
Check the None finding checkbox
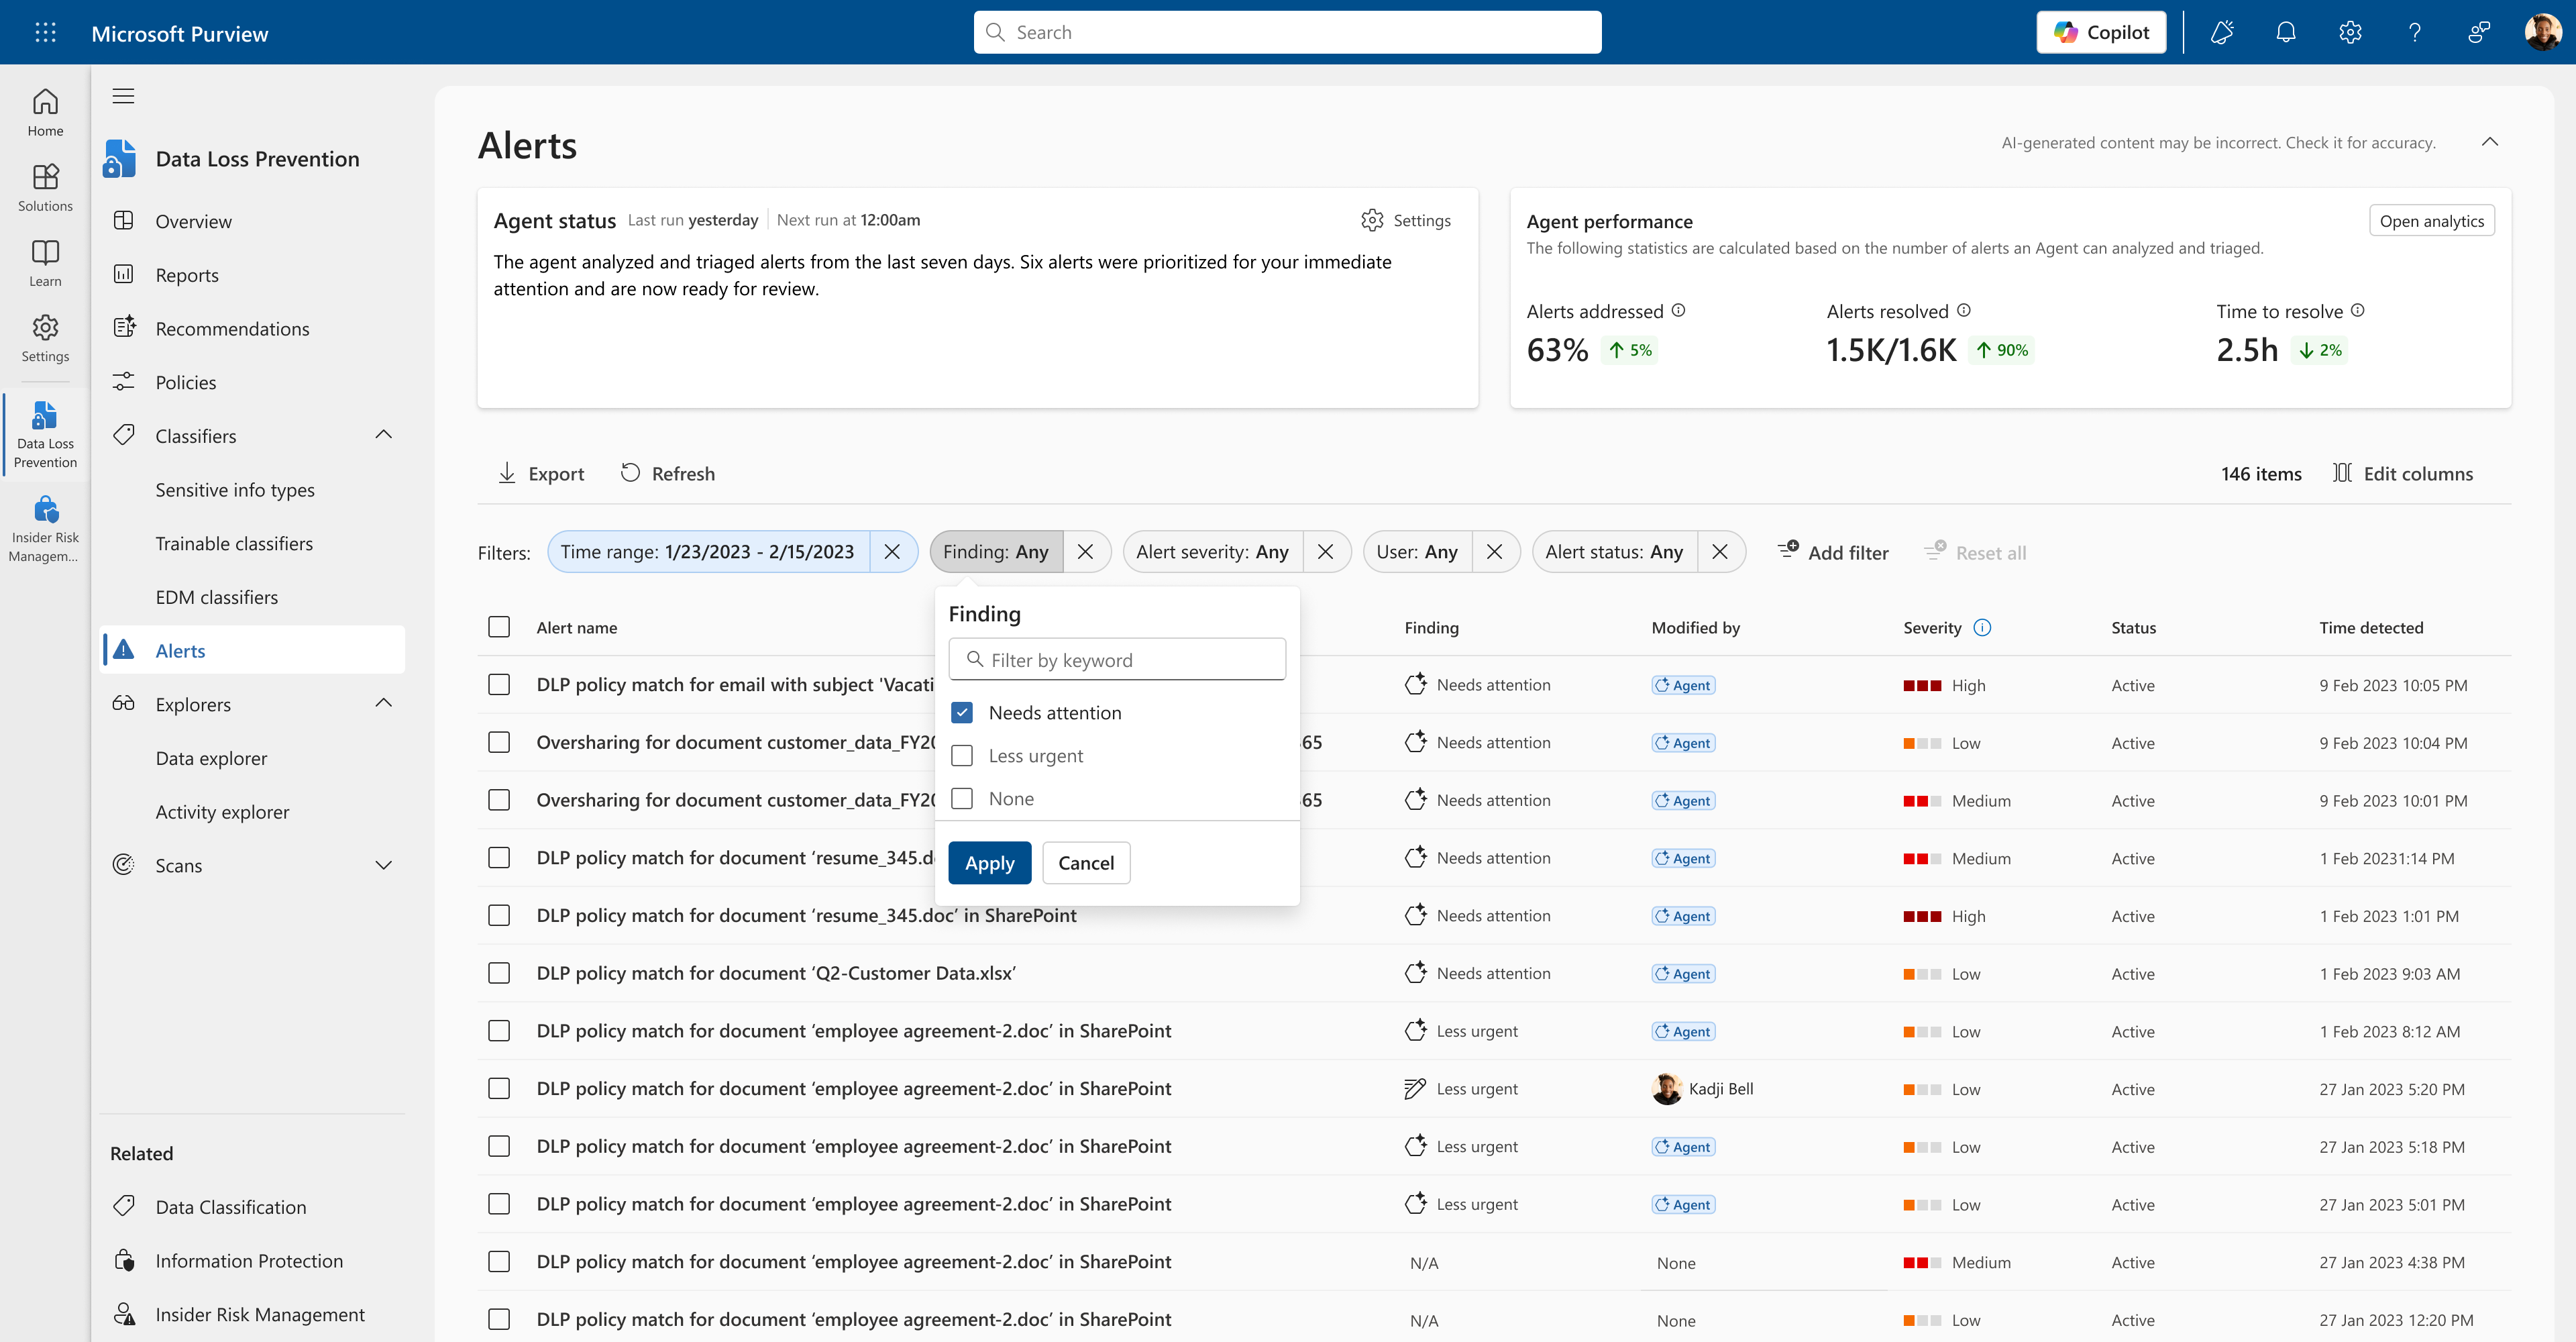(962, 799)
